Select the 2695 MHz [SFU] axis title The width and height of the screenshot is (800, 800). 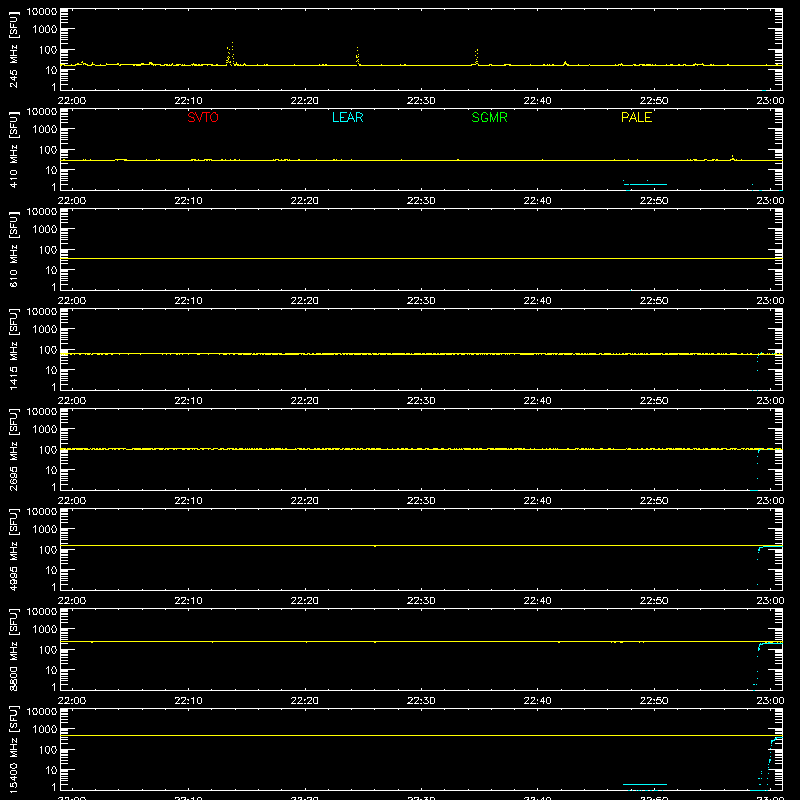pyautogui.click(x=13, y=450)
